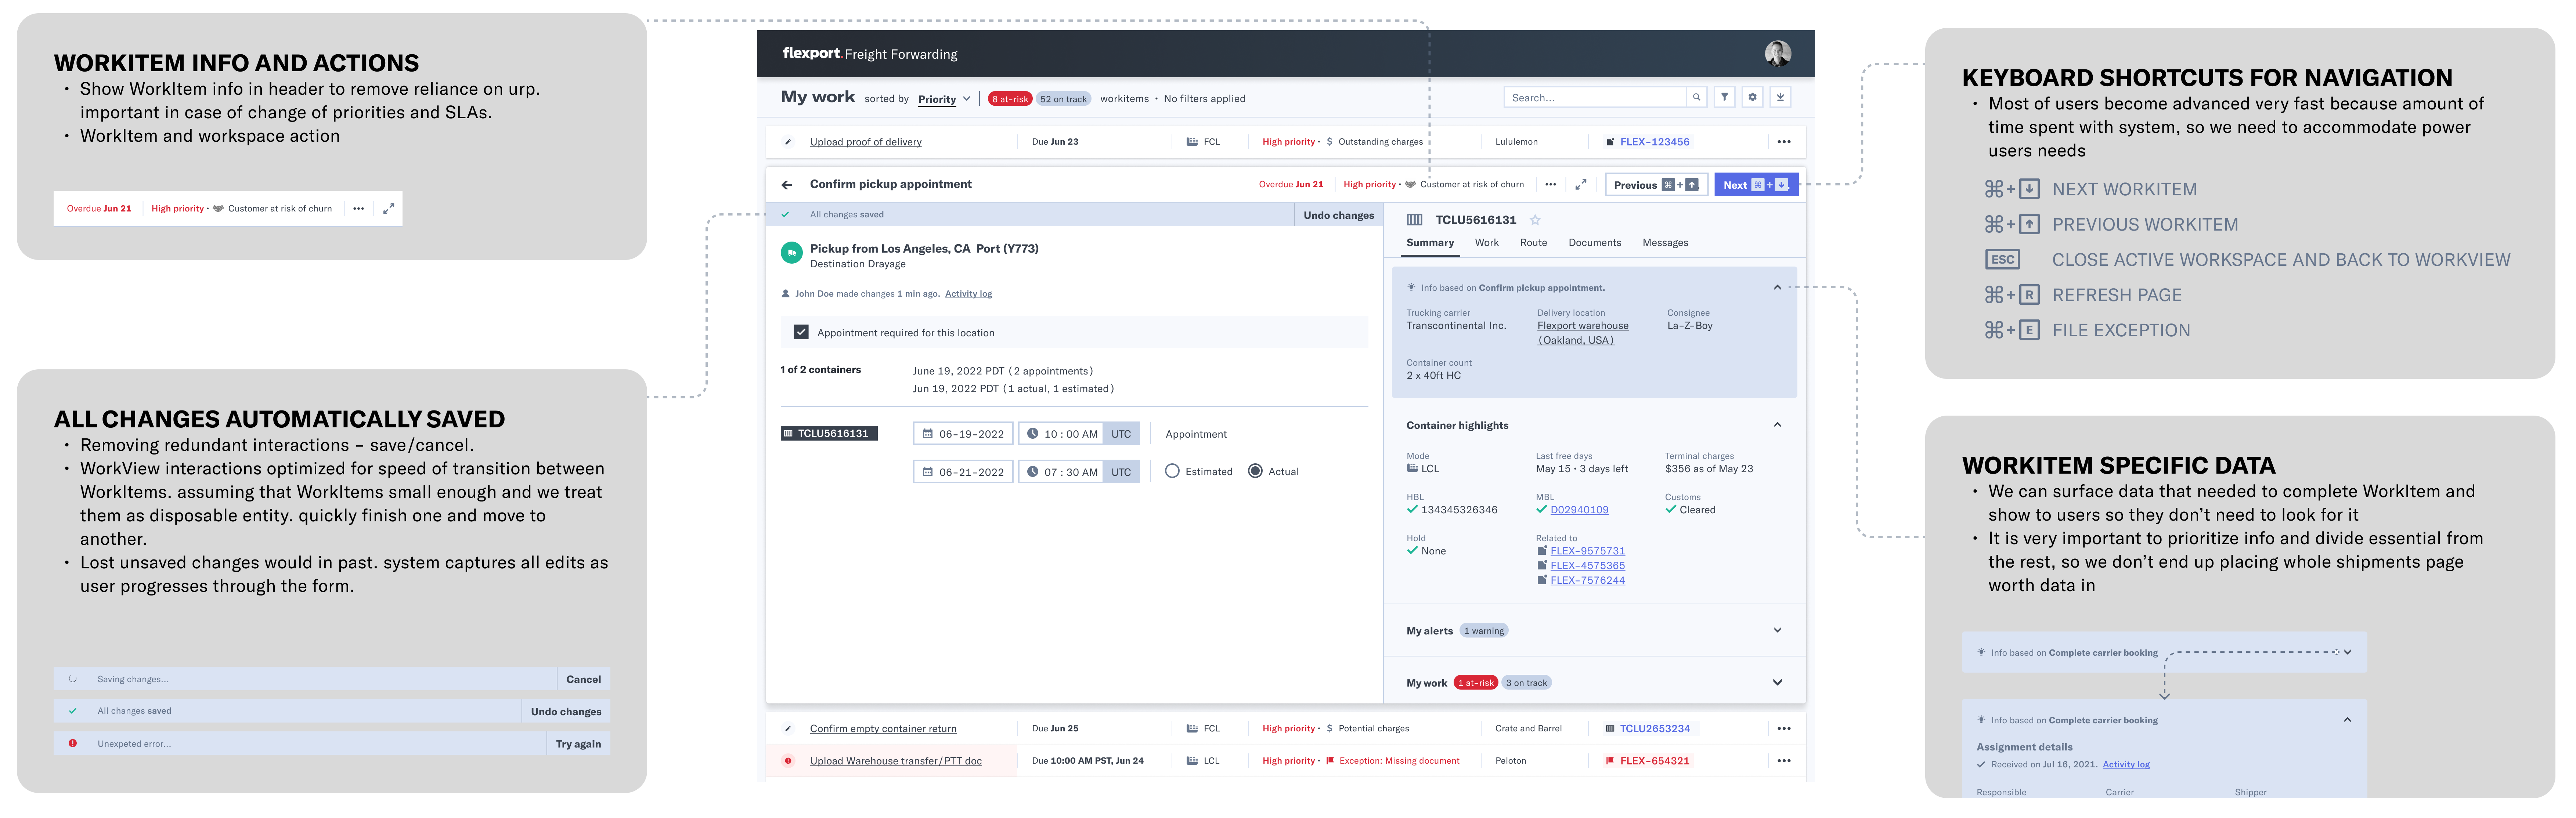This screenshot has width=2576, height=818.
Task: Switch to the Route tab
Action: [1533, 243]
